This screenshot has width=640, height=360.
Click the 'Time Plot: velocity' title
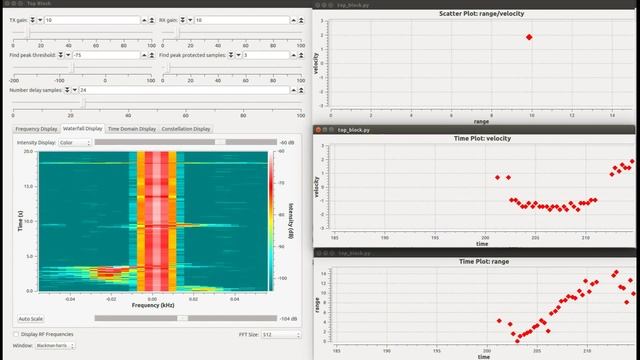(x=482, y=138)
